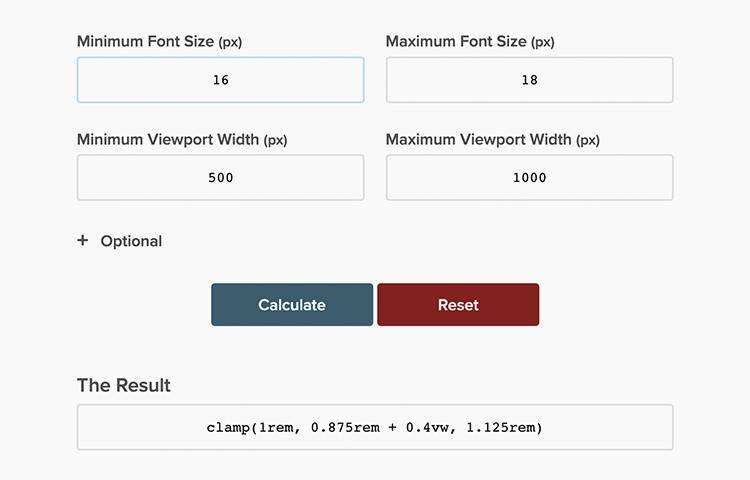This screenshot has width=750, height=480.
Task: Click the value 18 in the font field
Action: pos(530,80)
